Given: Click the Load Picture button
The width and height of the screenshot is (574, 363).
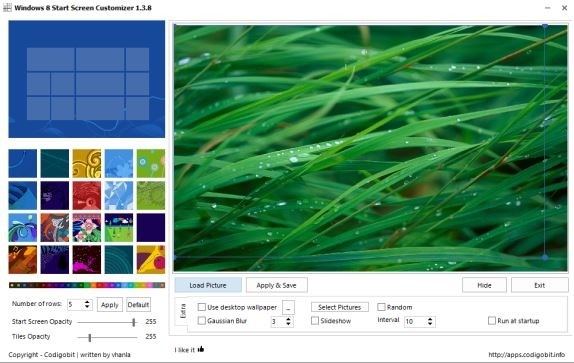Looking at the screenshot, I should click(208, 285).
